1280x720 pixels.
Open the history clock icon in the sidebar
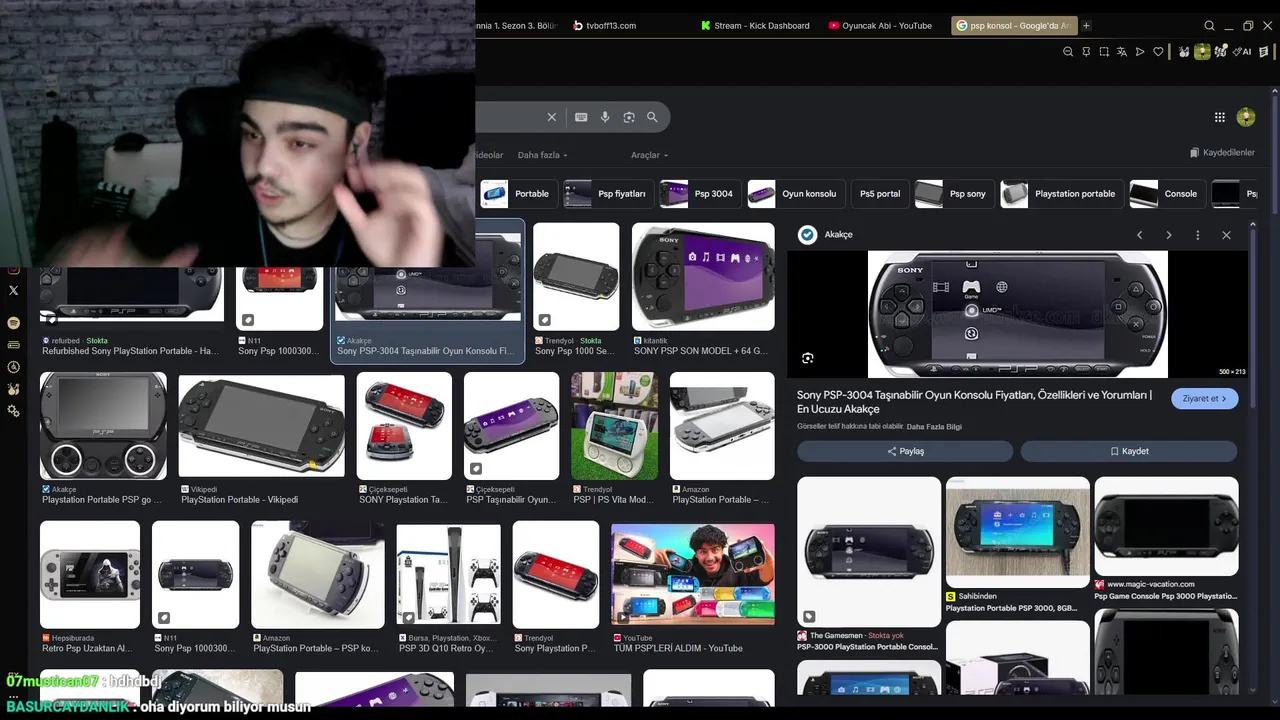(13, 367)
